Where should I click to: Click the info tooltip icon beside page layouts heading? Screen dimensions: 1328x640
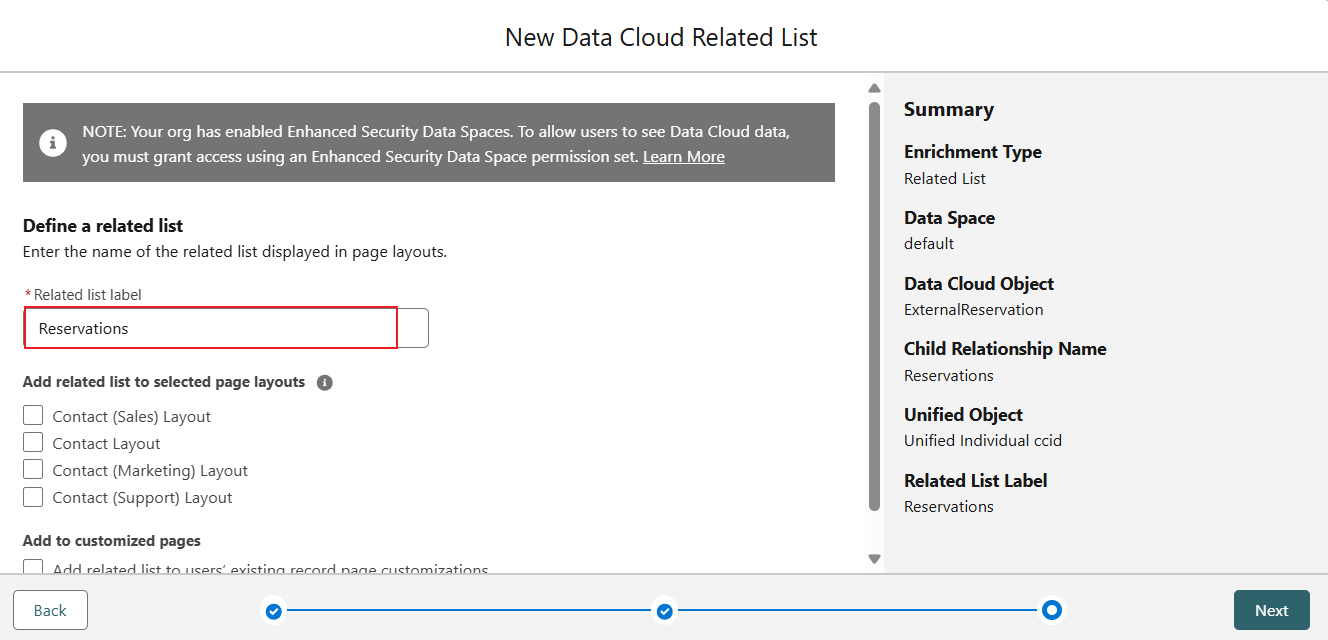tap(325, 383)
